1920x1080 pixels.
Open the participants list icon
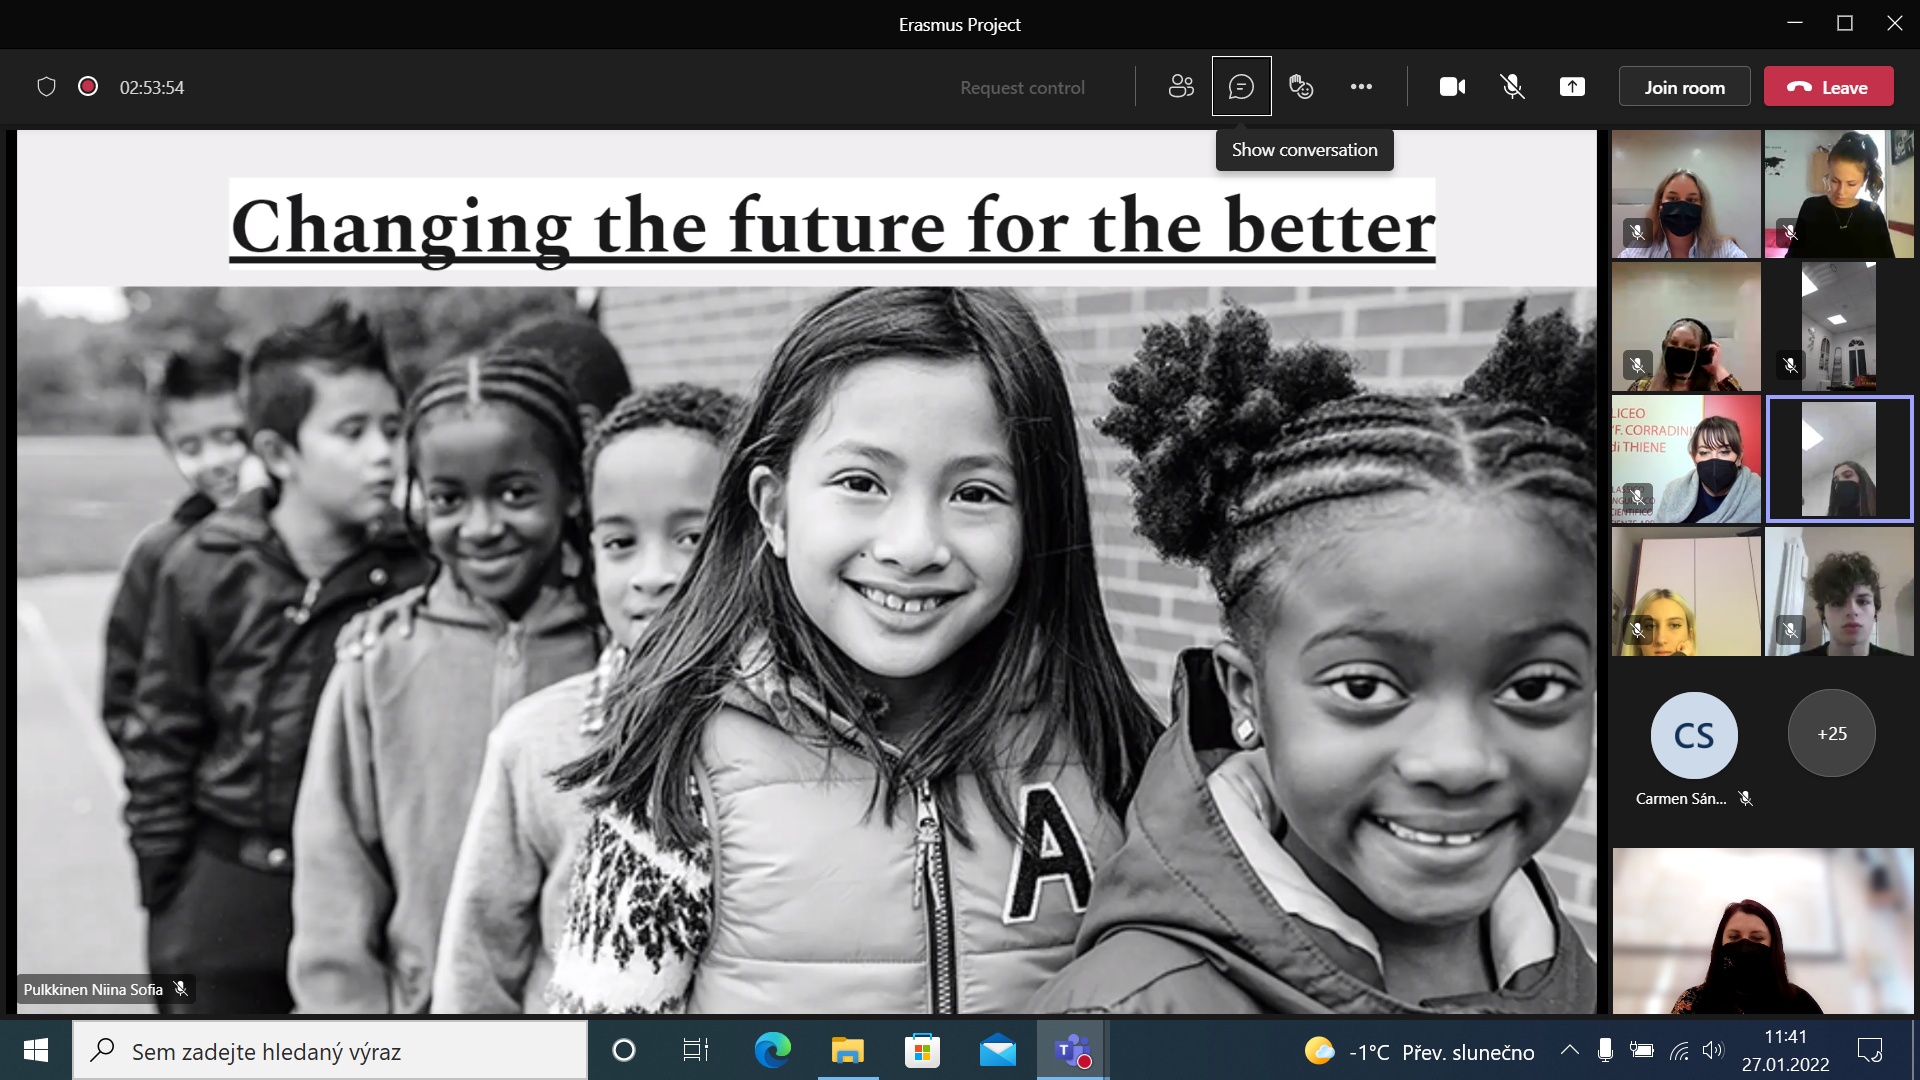(x=1181, y=87)
